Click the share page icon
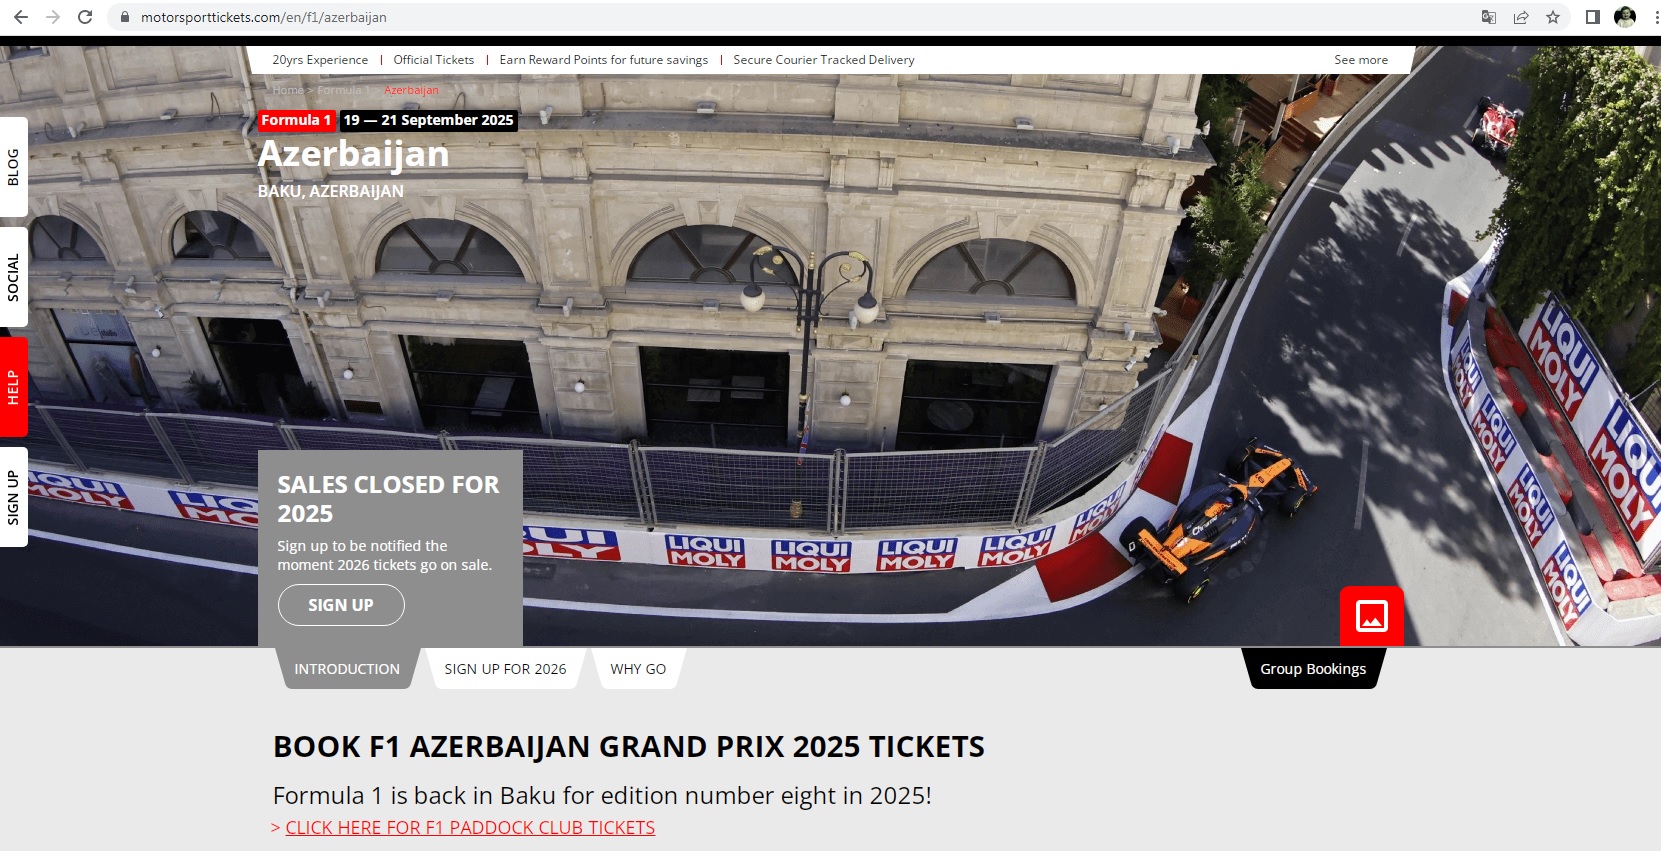Image resolution: width=1661 pixels, height=851 pixels. tap(1521, 17)
